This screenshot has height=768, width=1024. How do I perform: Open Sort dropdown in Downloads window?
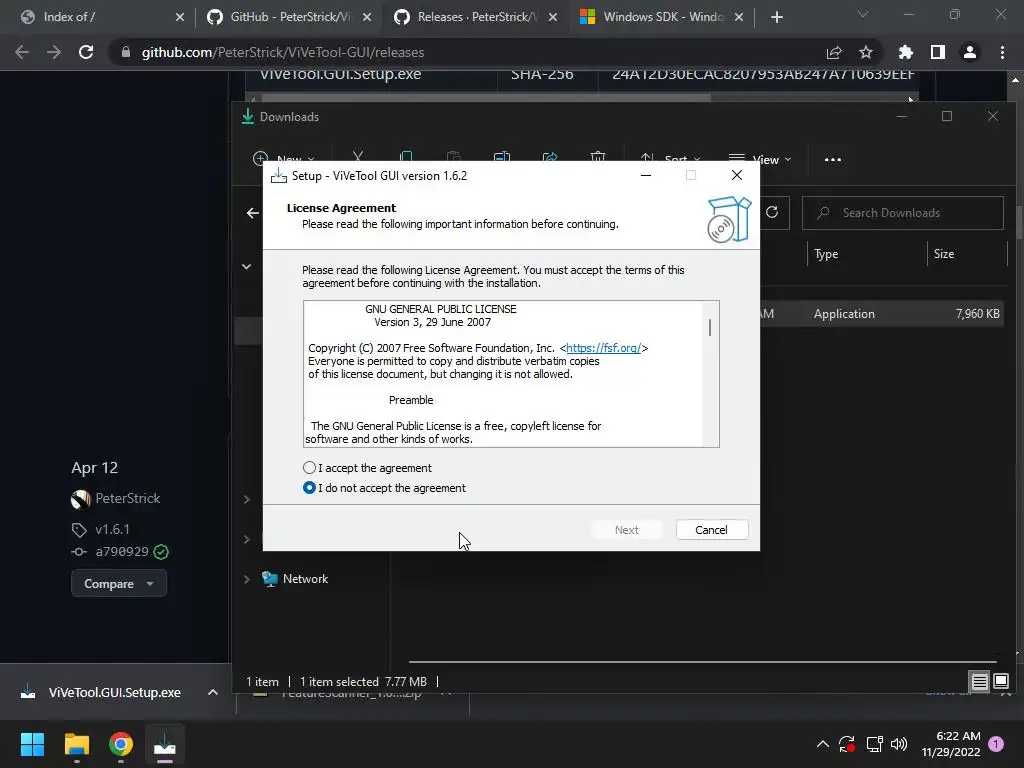(671, 159)
